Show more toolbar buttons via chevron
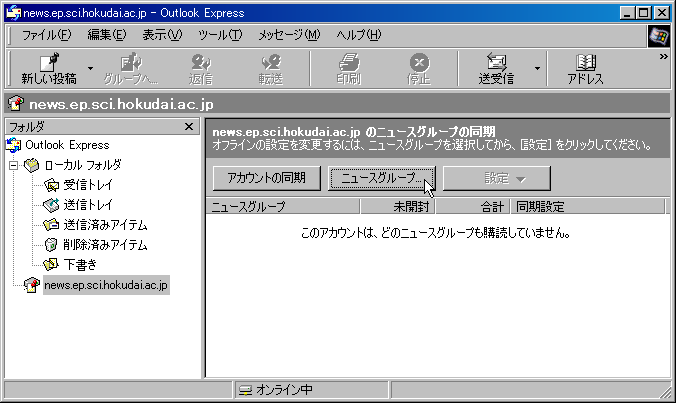Screen dimensions: 676x403 tap(663, 56)
